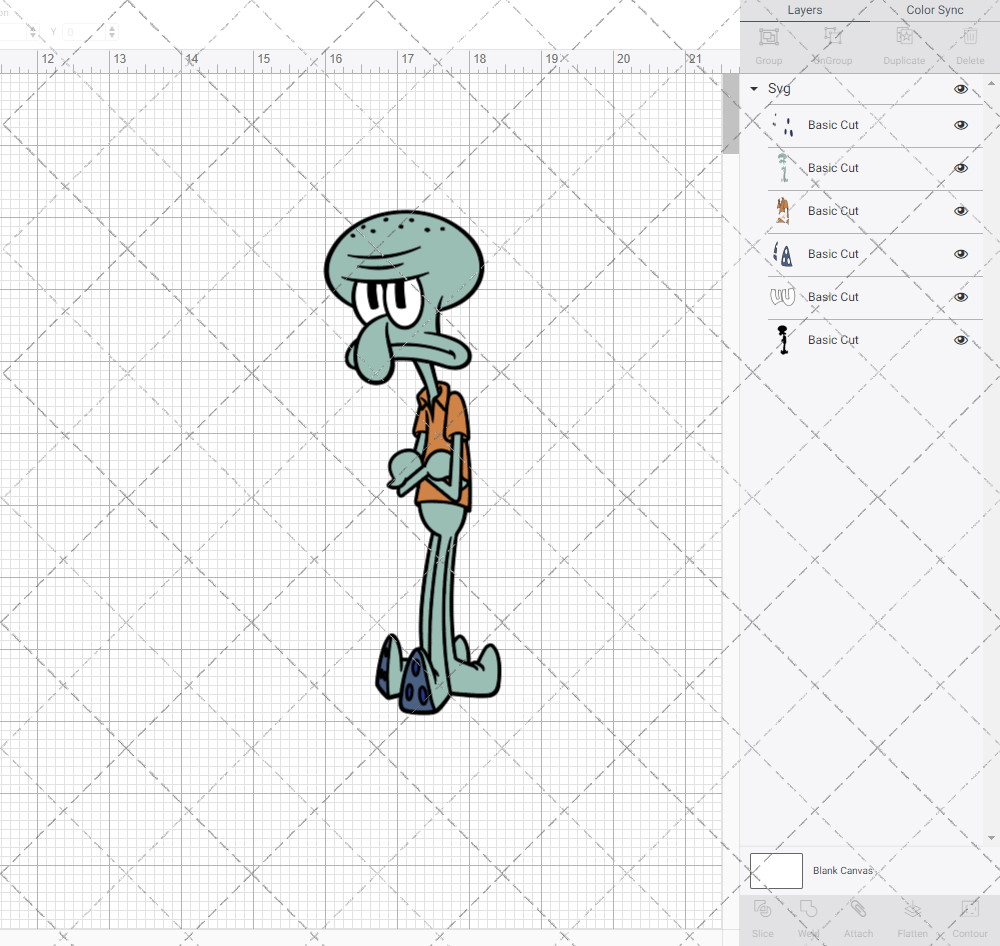Viewport: 1000px width, 946px height.
Task: Select the white eyes outline layer thumbnail
Action: (783, 297)
